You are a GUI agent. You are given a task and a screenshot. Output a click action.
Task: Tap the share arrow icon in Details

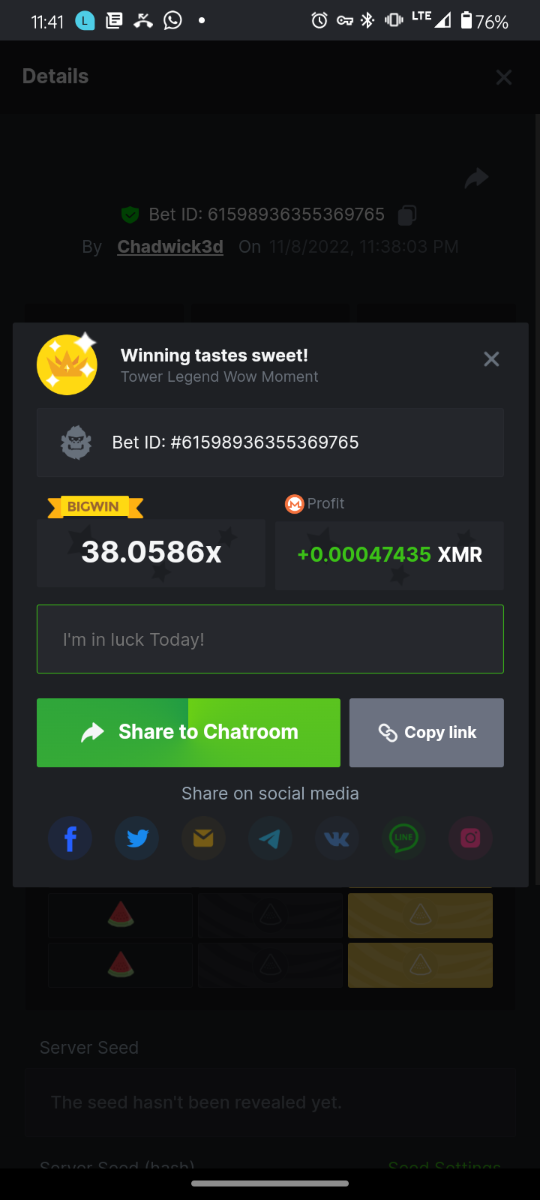[477, 178]
